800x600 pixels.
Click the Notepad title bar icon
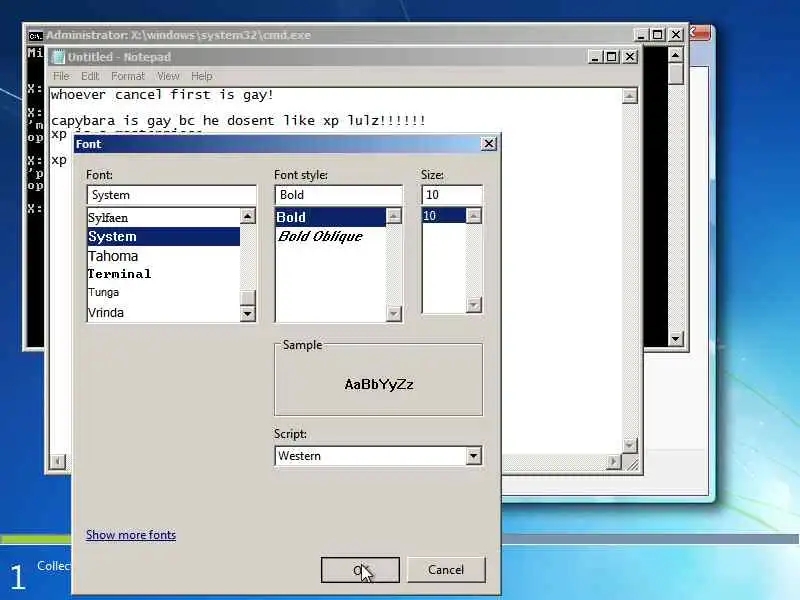tap(59, 57)
